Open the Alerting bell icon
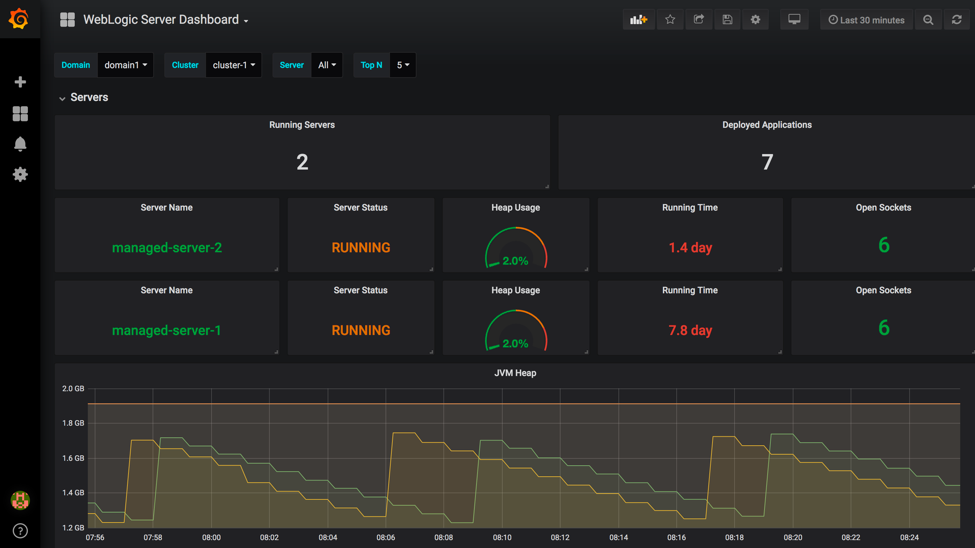Screen dimensions: 975x548 [x=20, y=144]
